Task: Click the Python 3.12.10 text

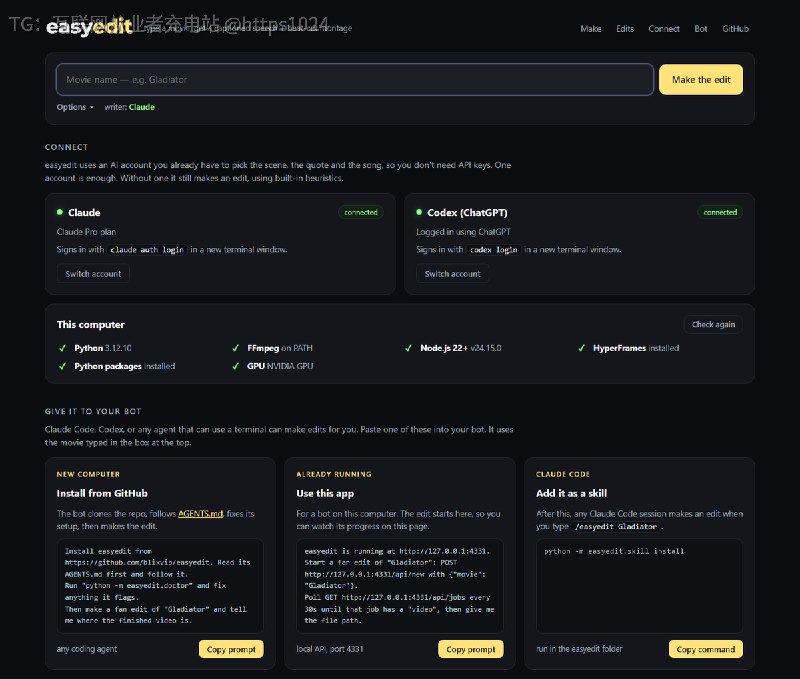Action: click(103, 348)
